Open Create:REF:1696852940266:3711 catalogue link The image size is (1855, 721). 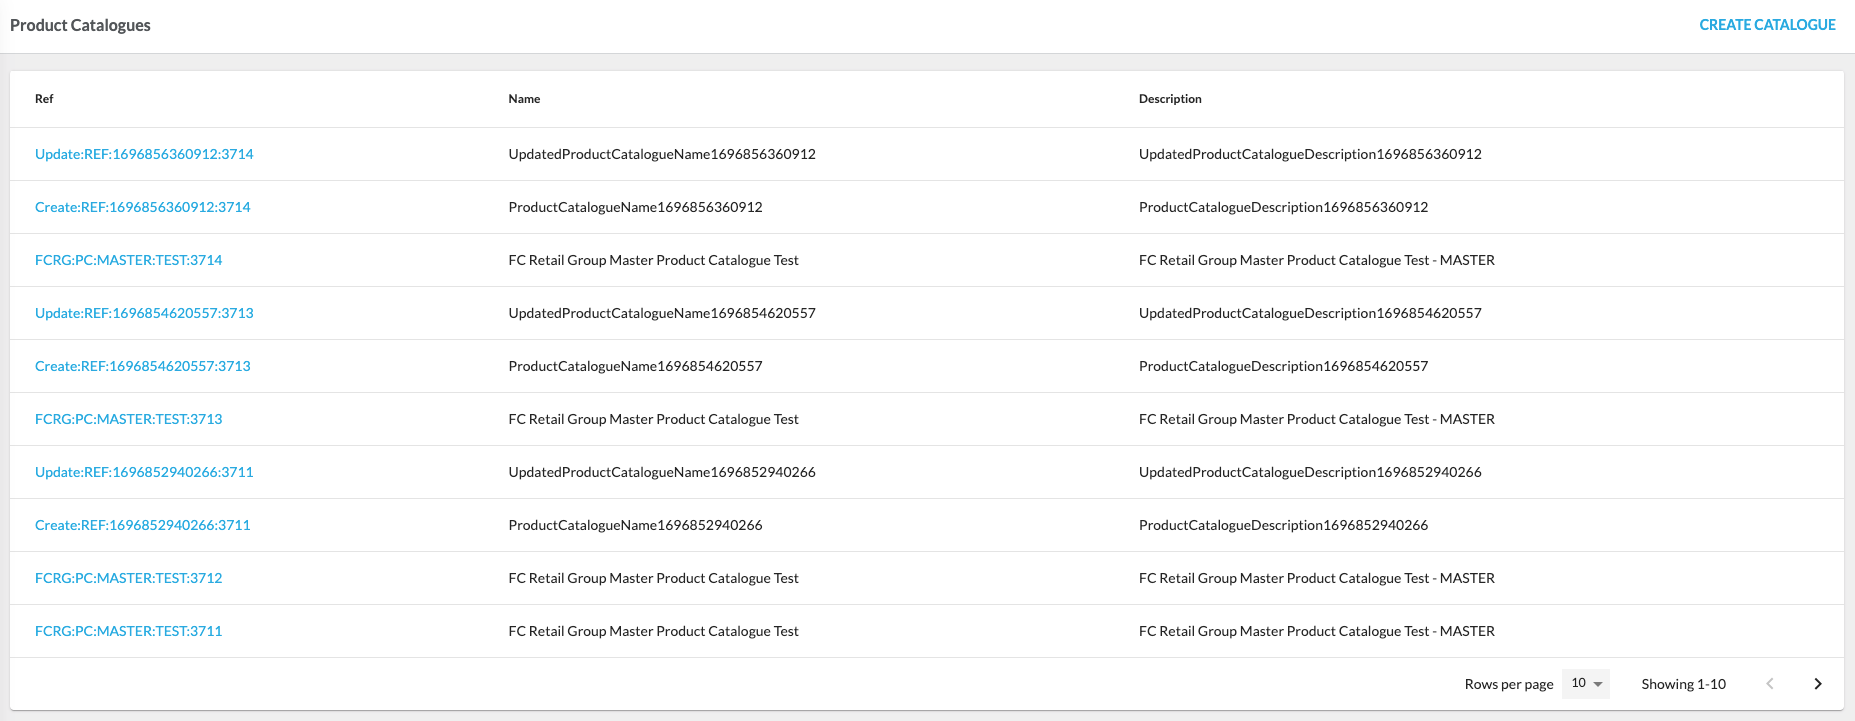pos(142,525)
